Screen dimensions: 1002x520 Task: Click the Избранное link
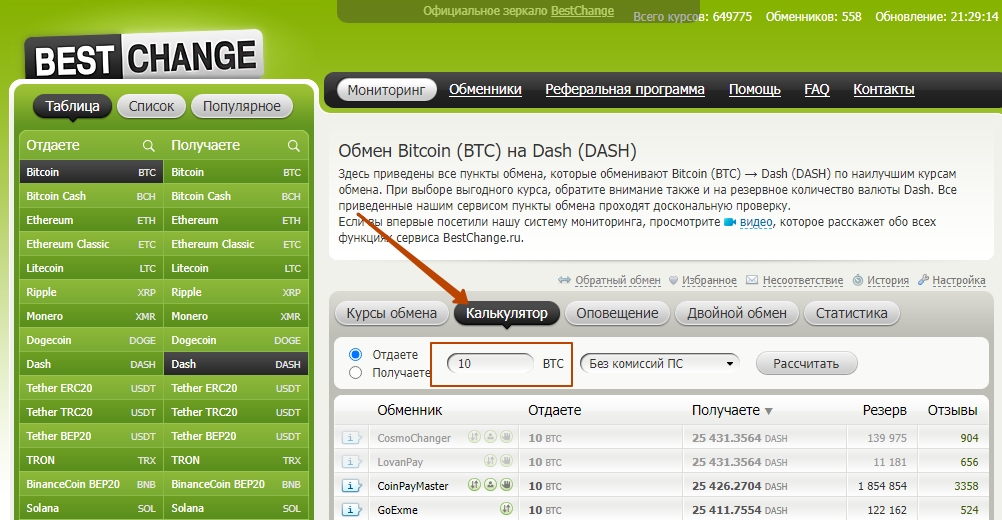pyautogui.click(x=709, y=280)
